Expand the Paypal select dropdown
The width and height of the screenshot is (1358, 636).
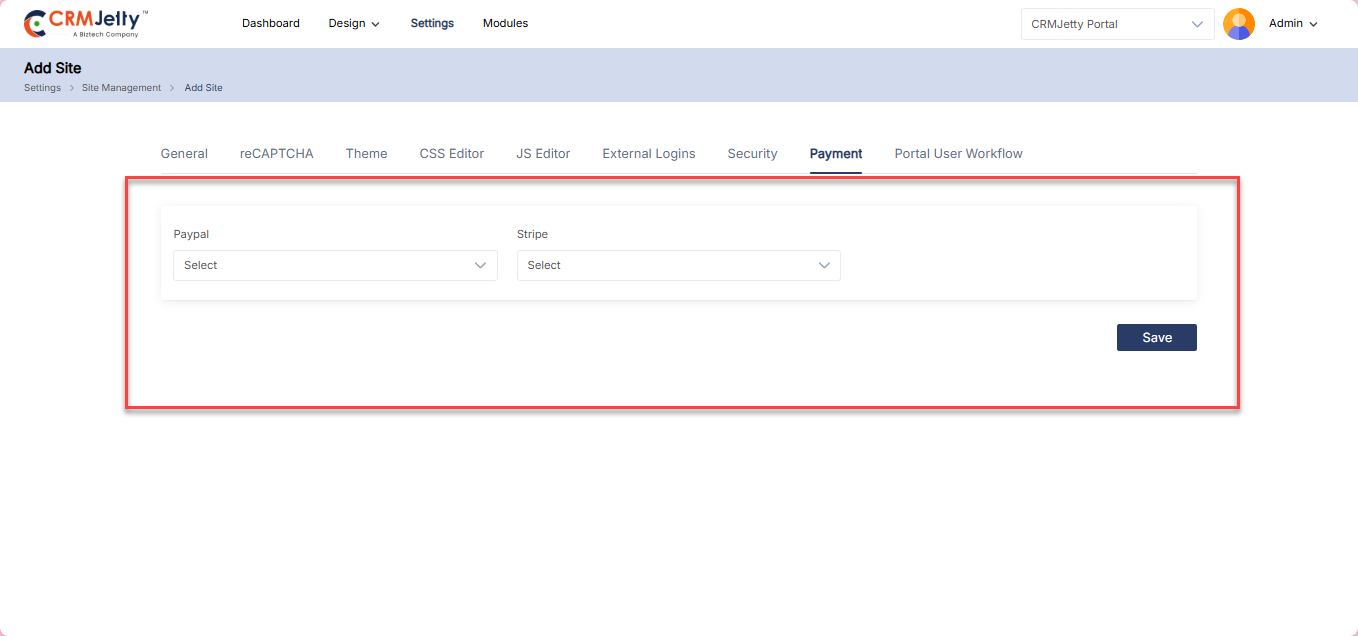(x=335, y=265)
